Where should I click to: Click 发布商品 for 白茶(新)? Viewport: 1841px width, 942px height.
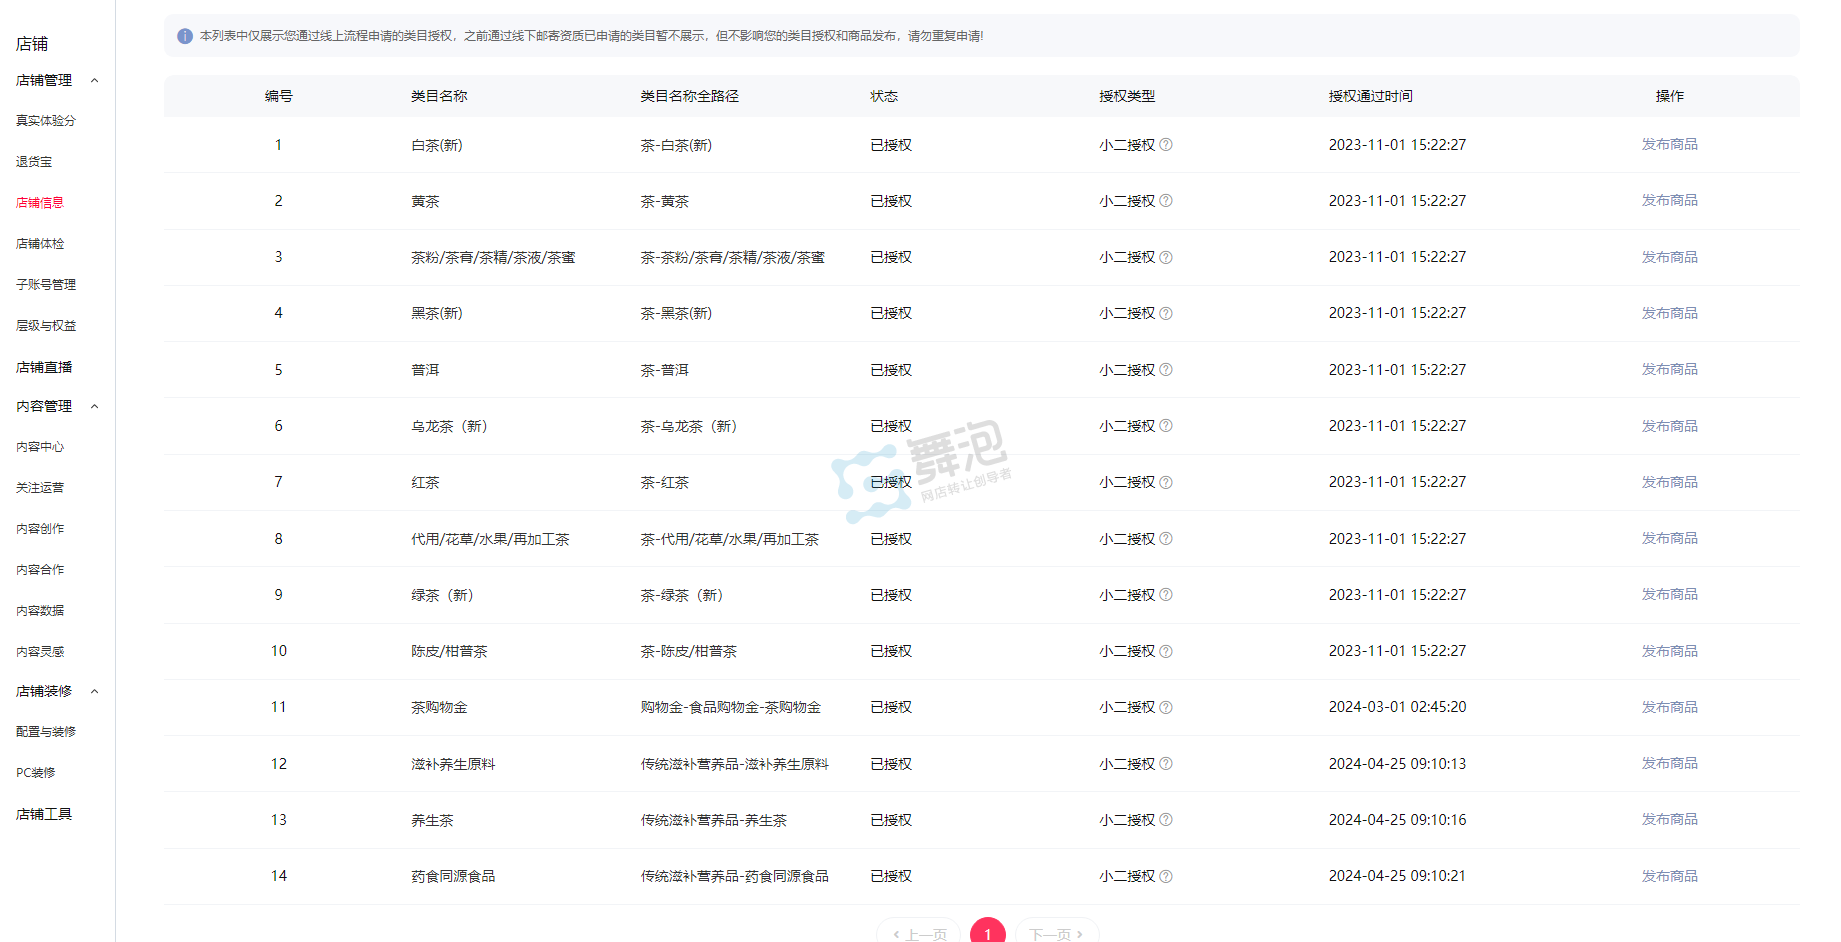(1670, 144)
